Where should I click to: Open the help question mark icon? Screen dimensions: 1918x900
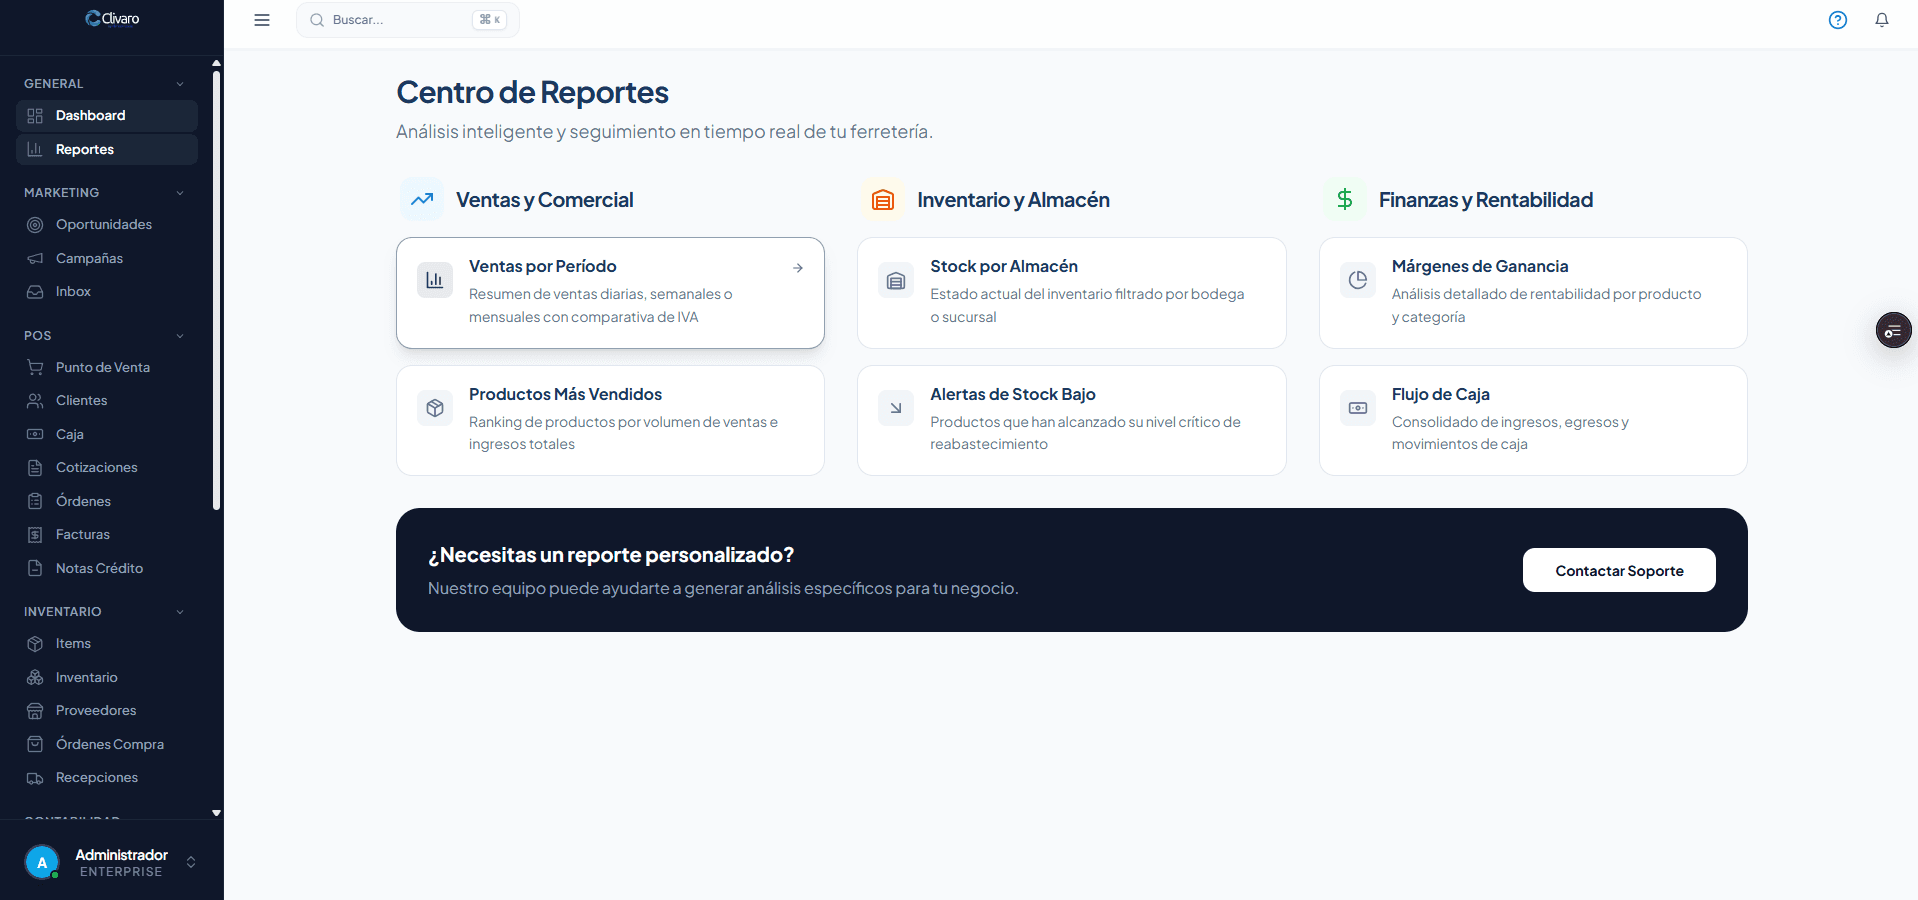[1837, 20]
